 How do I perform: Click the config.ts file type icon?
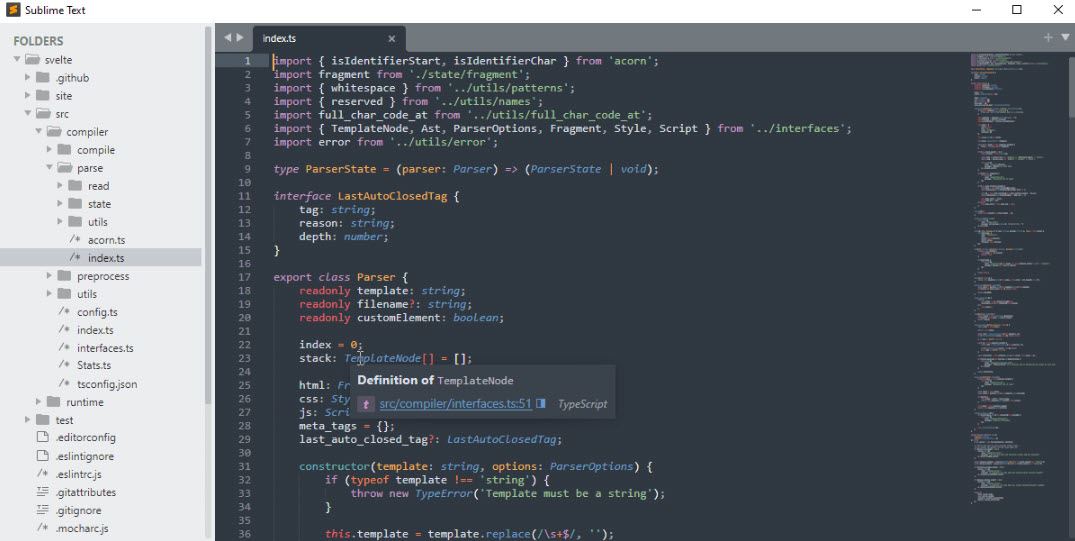pyautogui.click(x=64, y=311)
